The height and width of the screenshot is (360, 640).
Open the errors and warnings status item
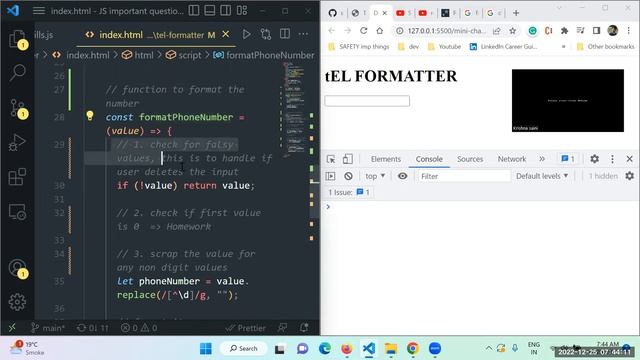(139, 328)
